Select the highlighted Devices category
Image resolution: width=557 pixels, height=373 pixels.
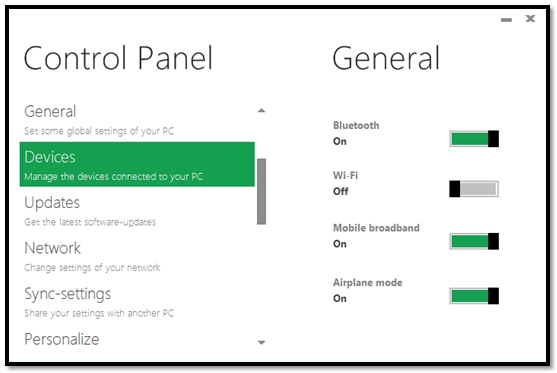coord(137,164)
